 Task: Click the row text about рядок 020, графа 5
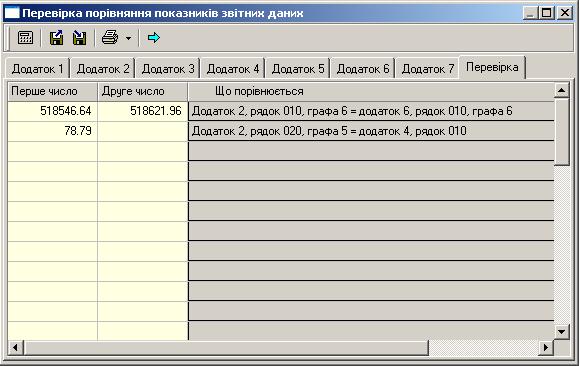click(x=371, y=131)
